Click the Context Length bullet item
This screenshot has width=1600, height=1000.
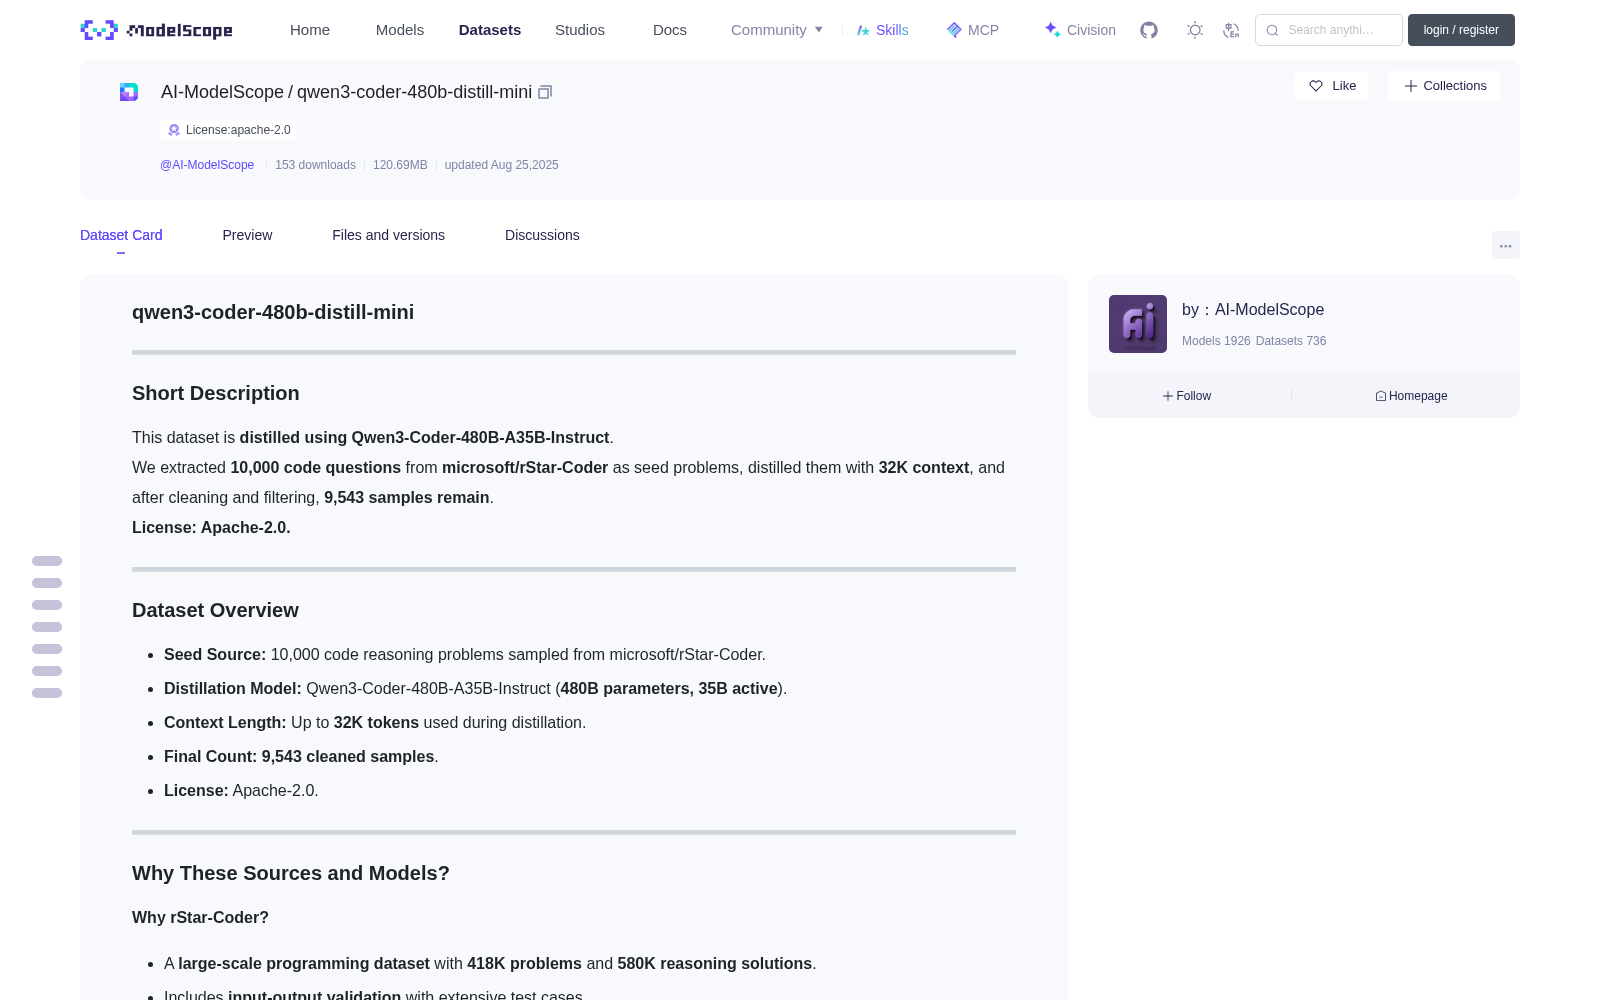375,723
